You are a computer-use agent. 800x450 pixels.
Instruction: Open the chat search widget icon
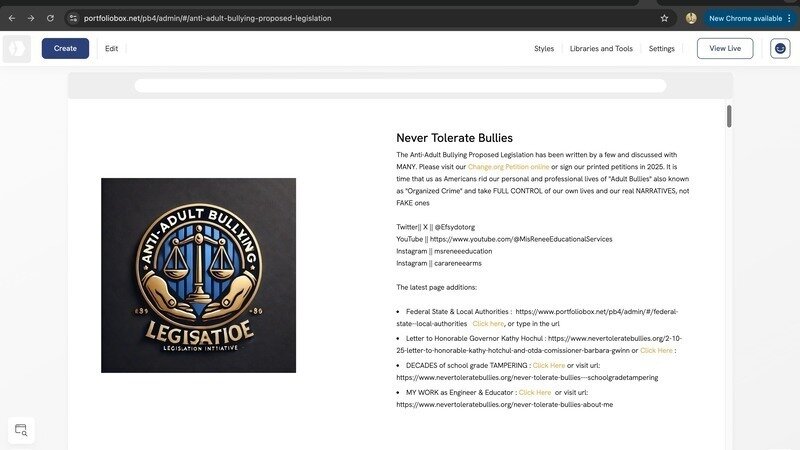point(21,430)
